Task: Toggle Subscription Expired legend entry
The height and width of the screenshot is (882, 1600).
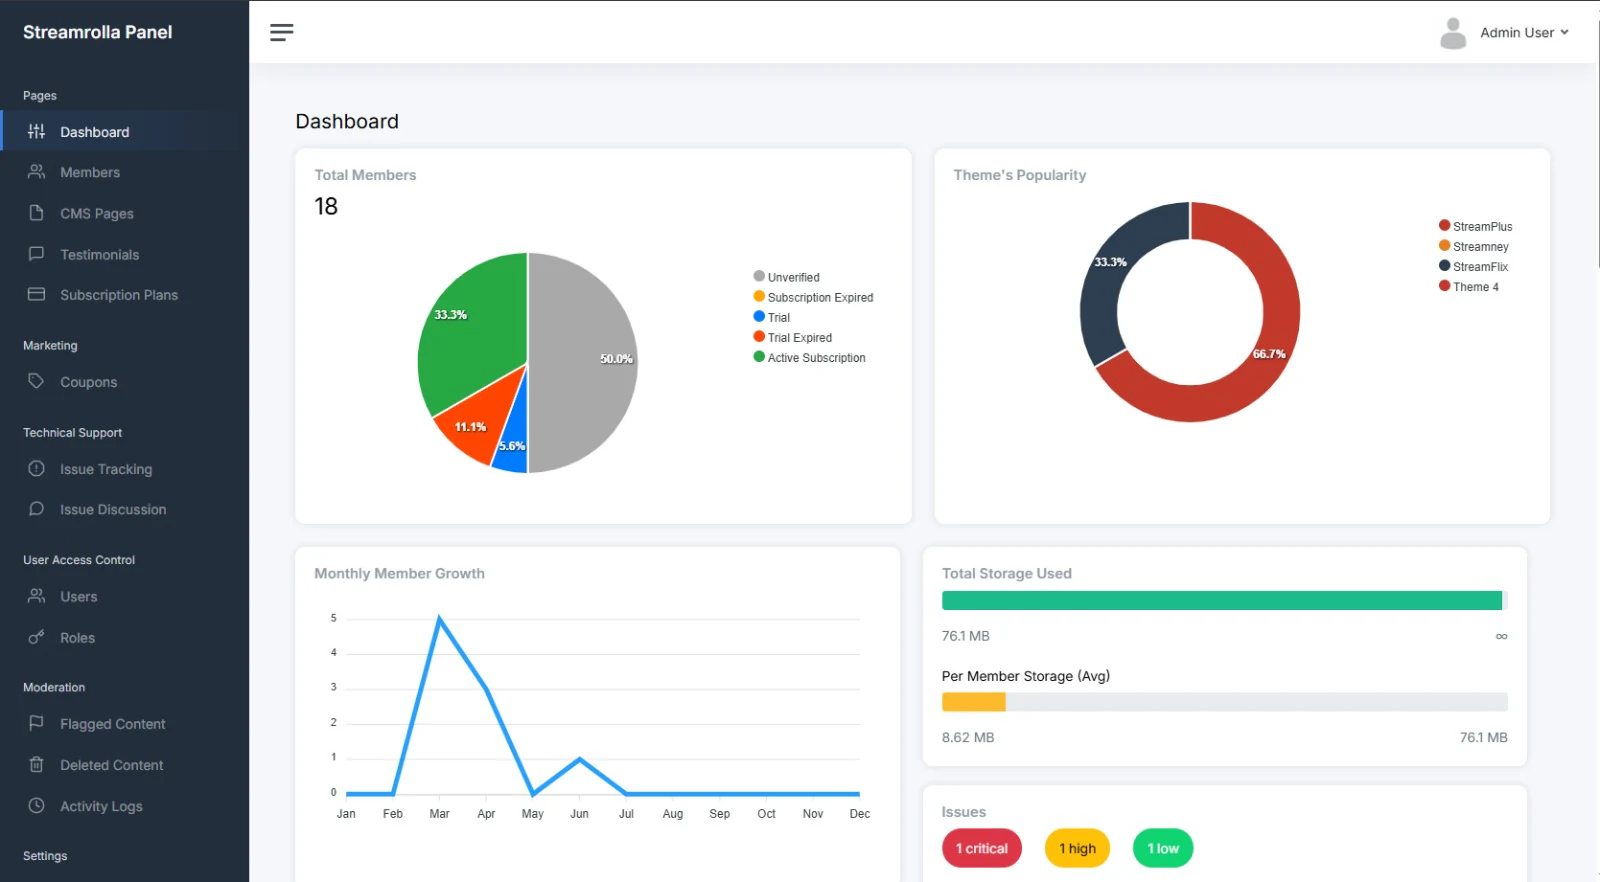Action: click(813, 297)
